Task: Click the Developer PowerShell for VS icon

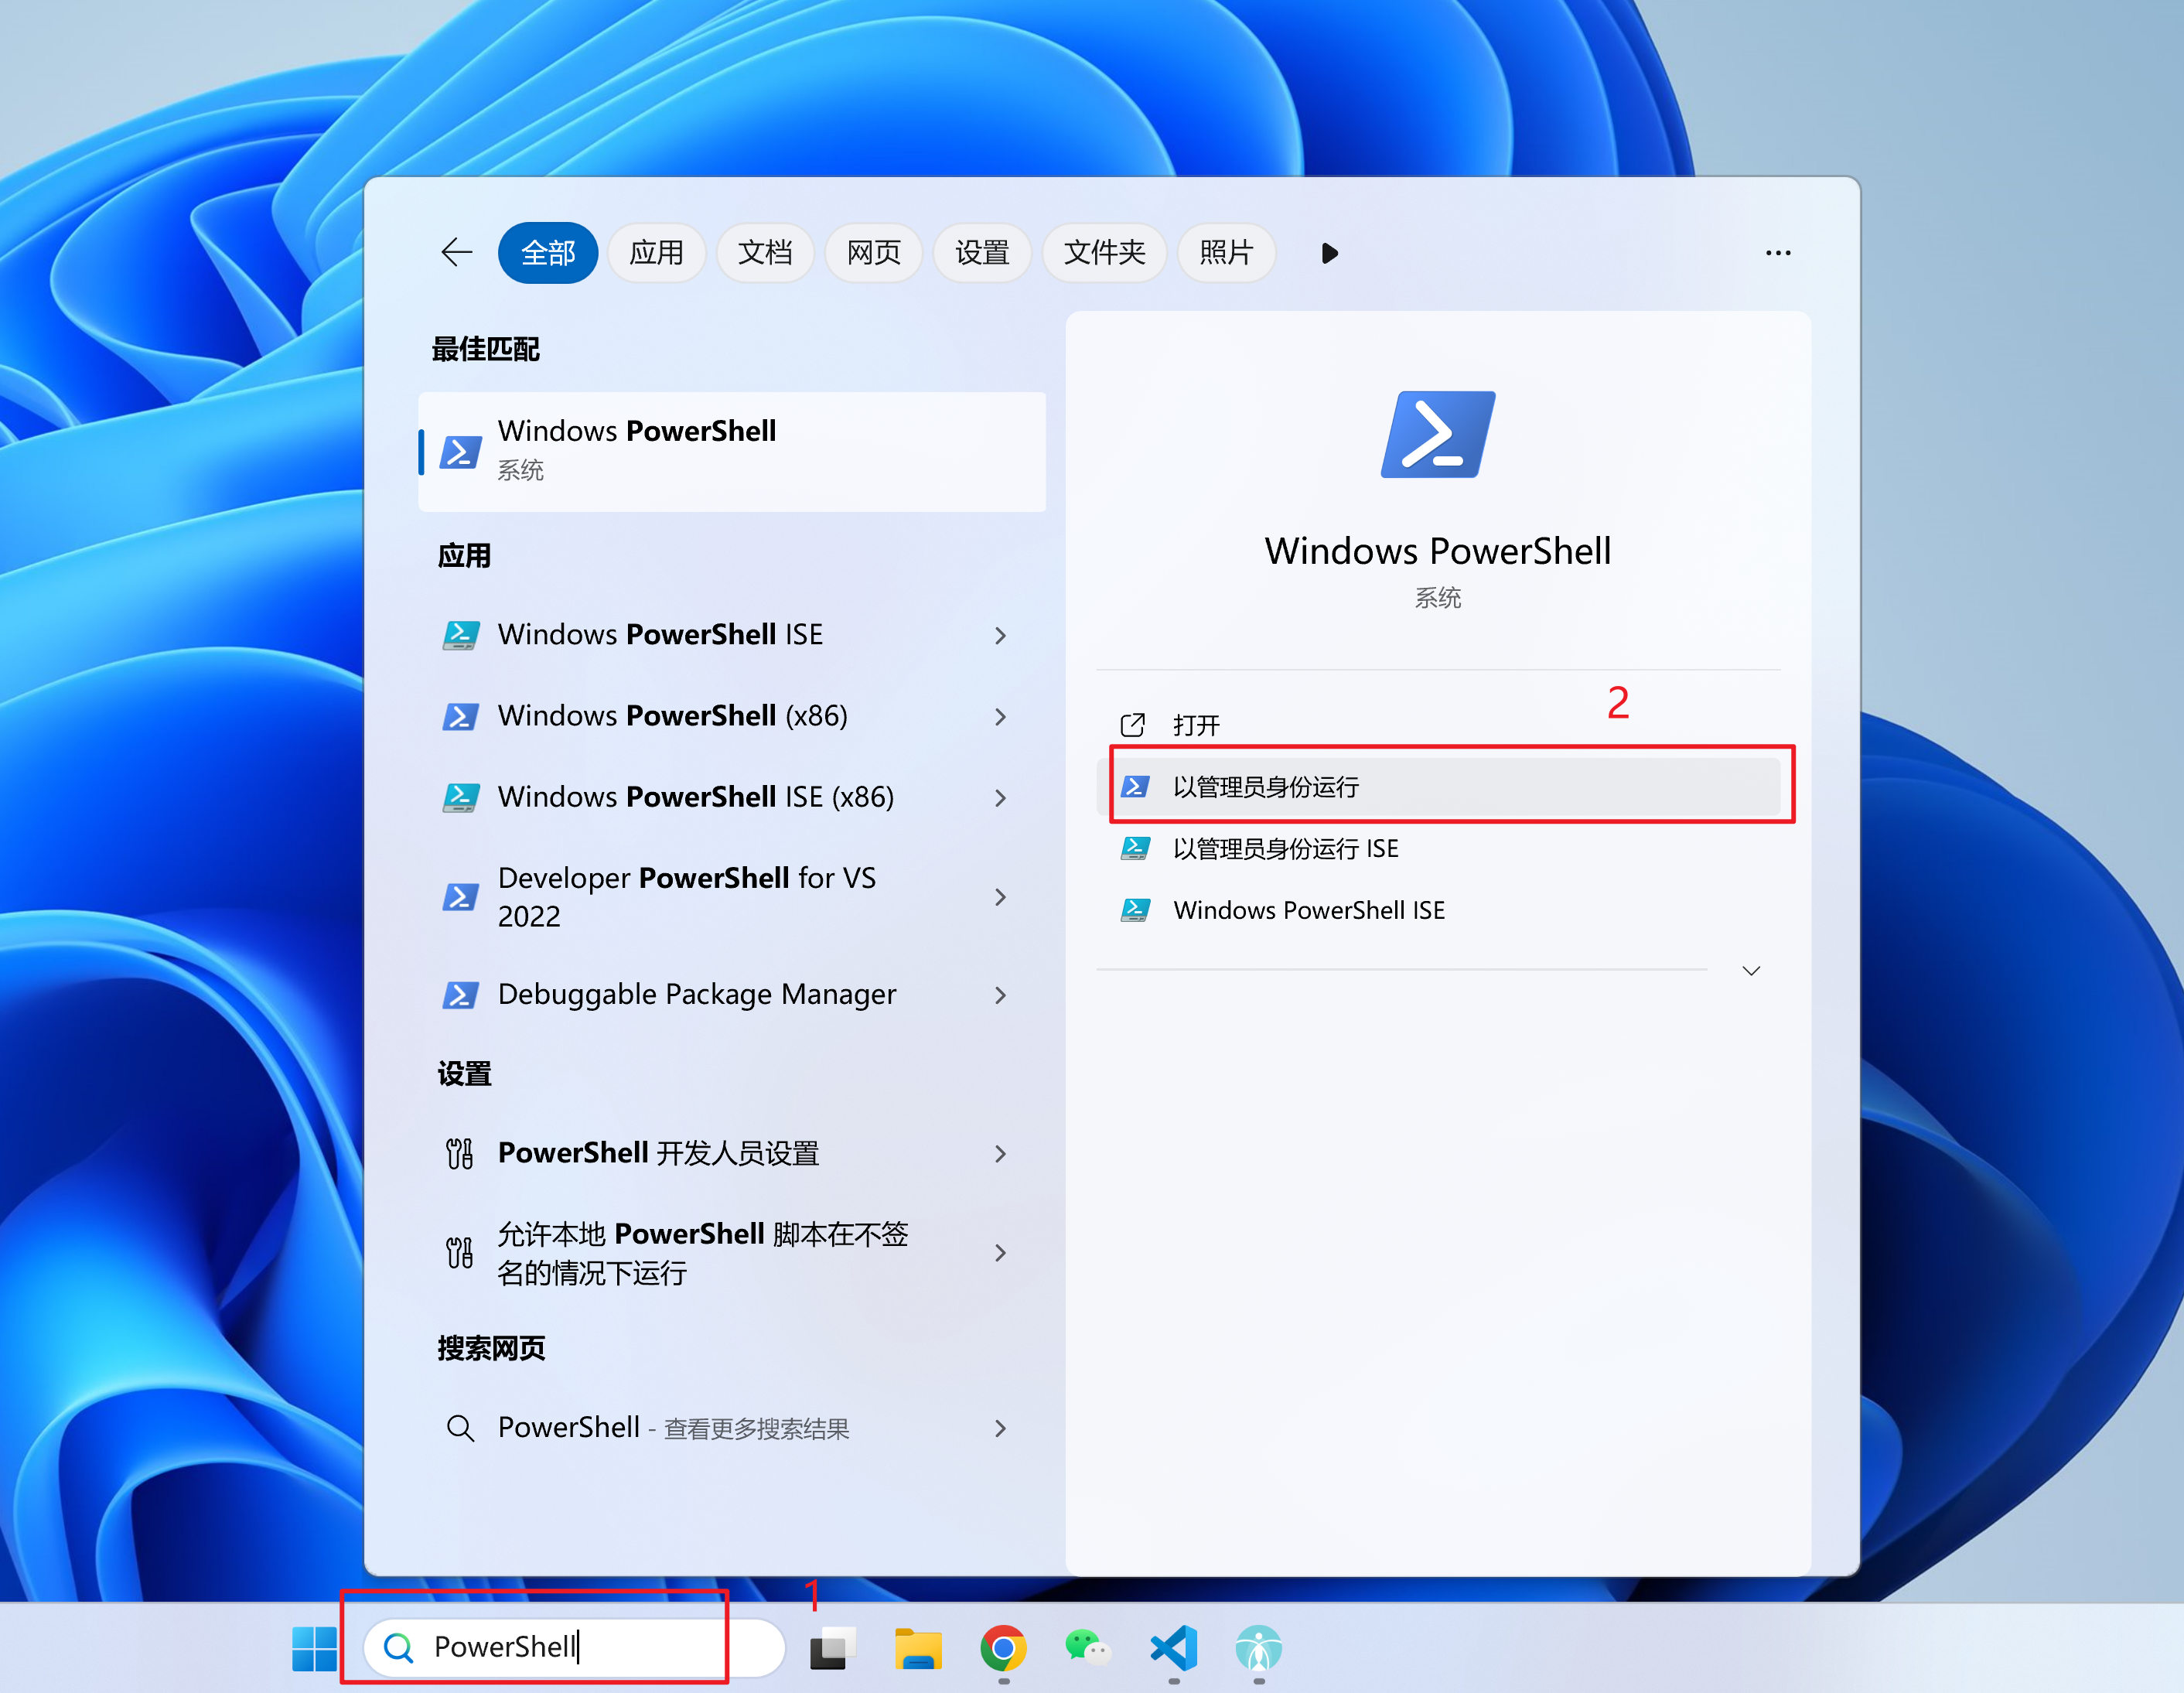Action: [461, 897]
